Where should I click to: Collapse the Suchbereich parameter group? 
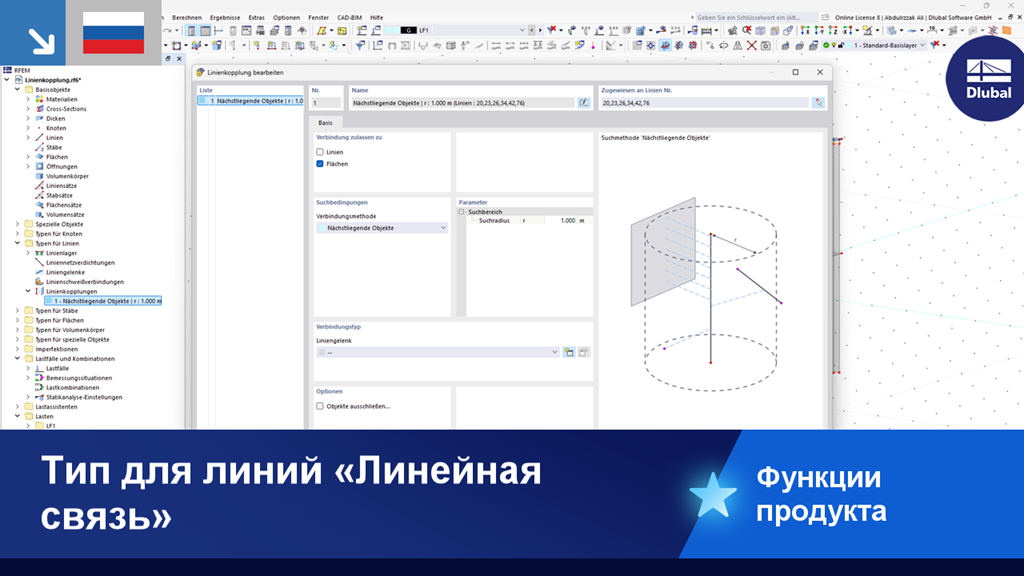[461, 212]
